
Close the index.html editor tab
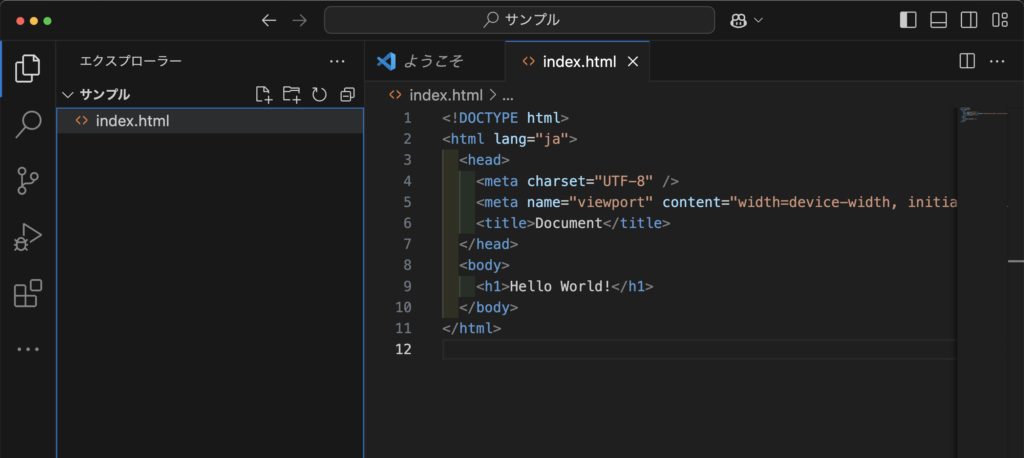pos(632,61)
